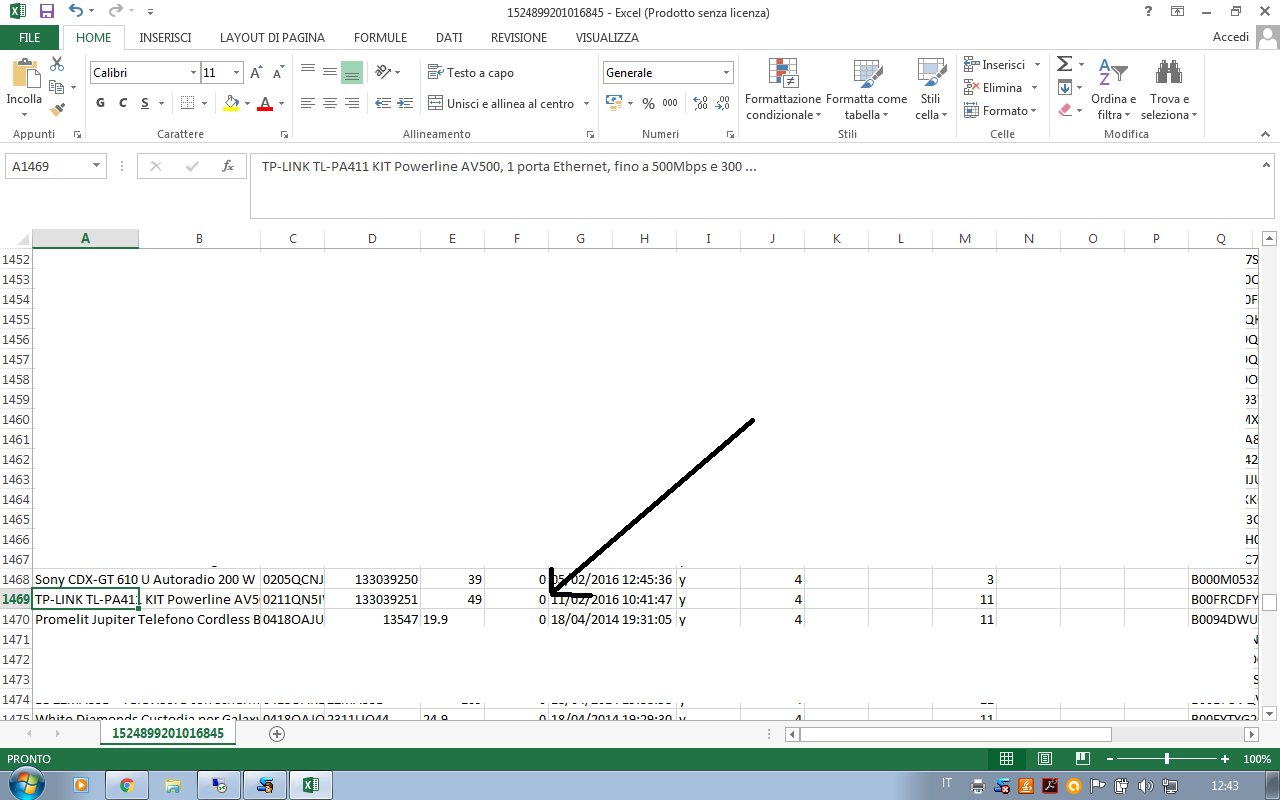Screen dimensions: 1280x800
Task: Toggle align text left
Action: tap(307, 103)
